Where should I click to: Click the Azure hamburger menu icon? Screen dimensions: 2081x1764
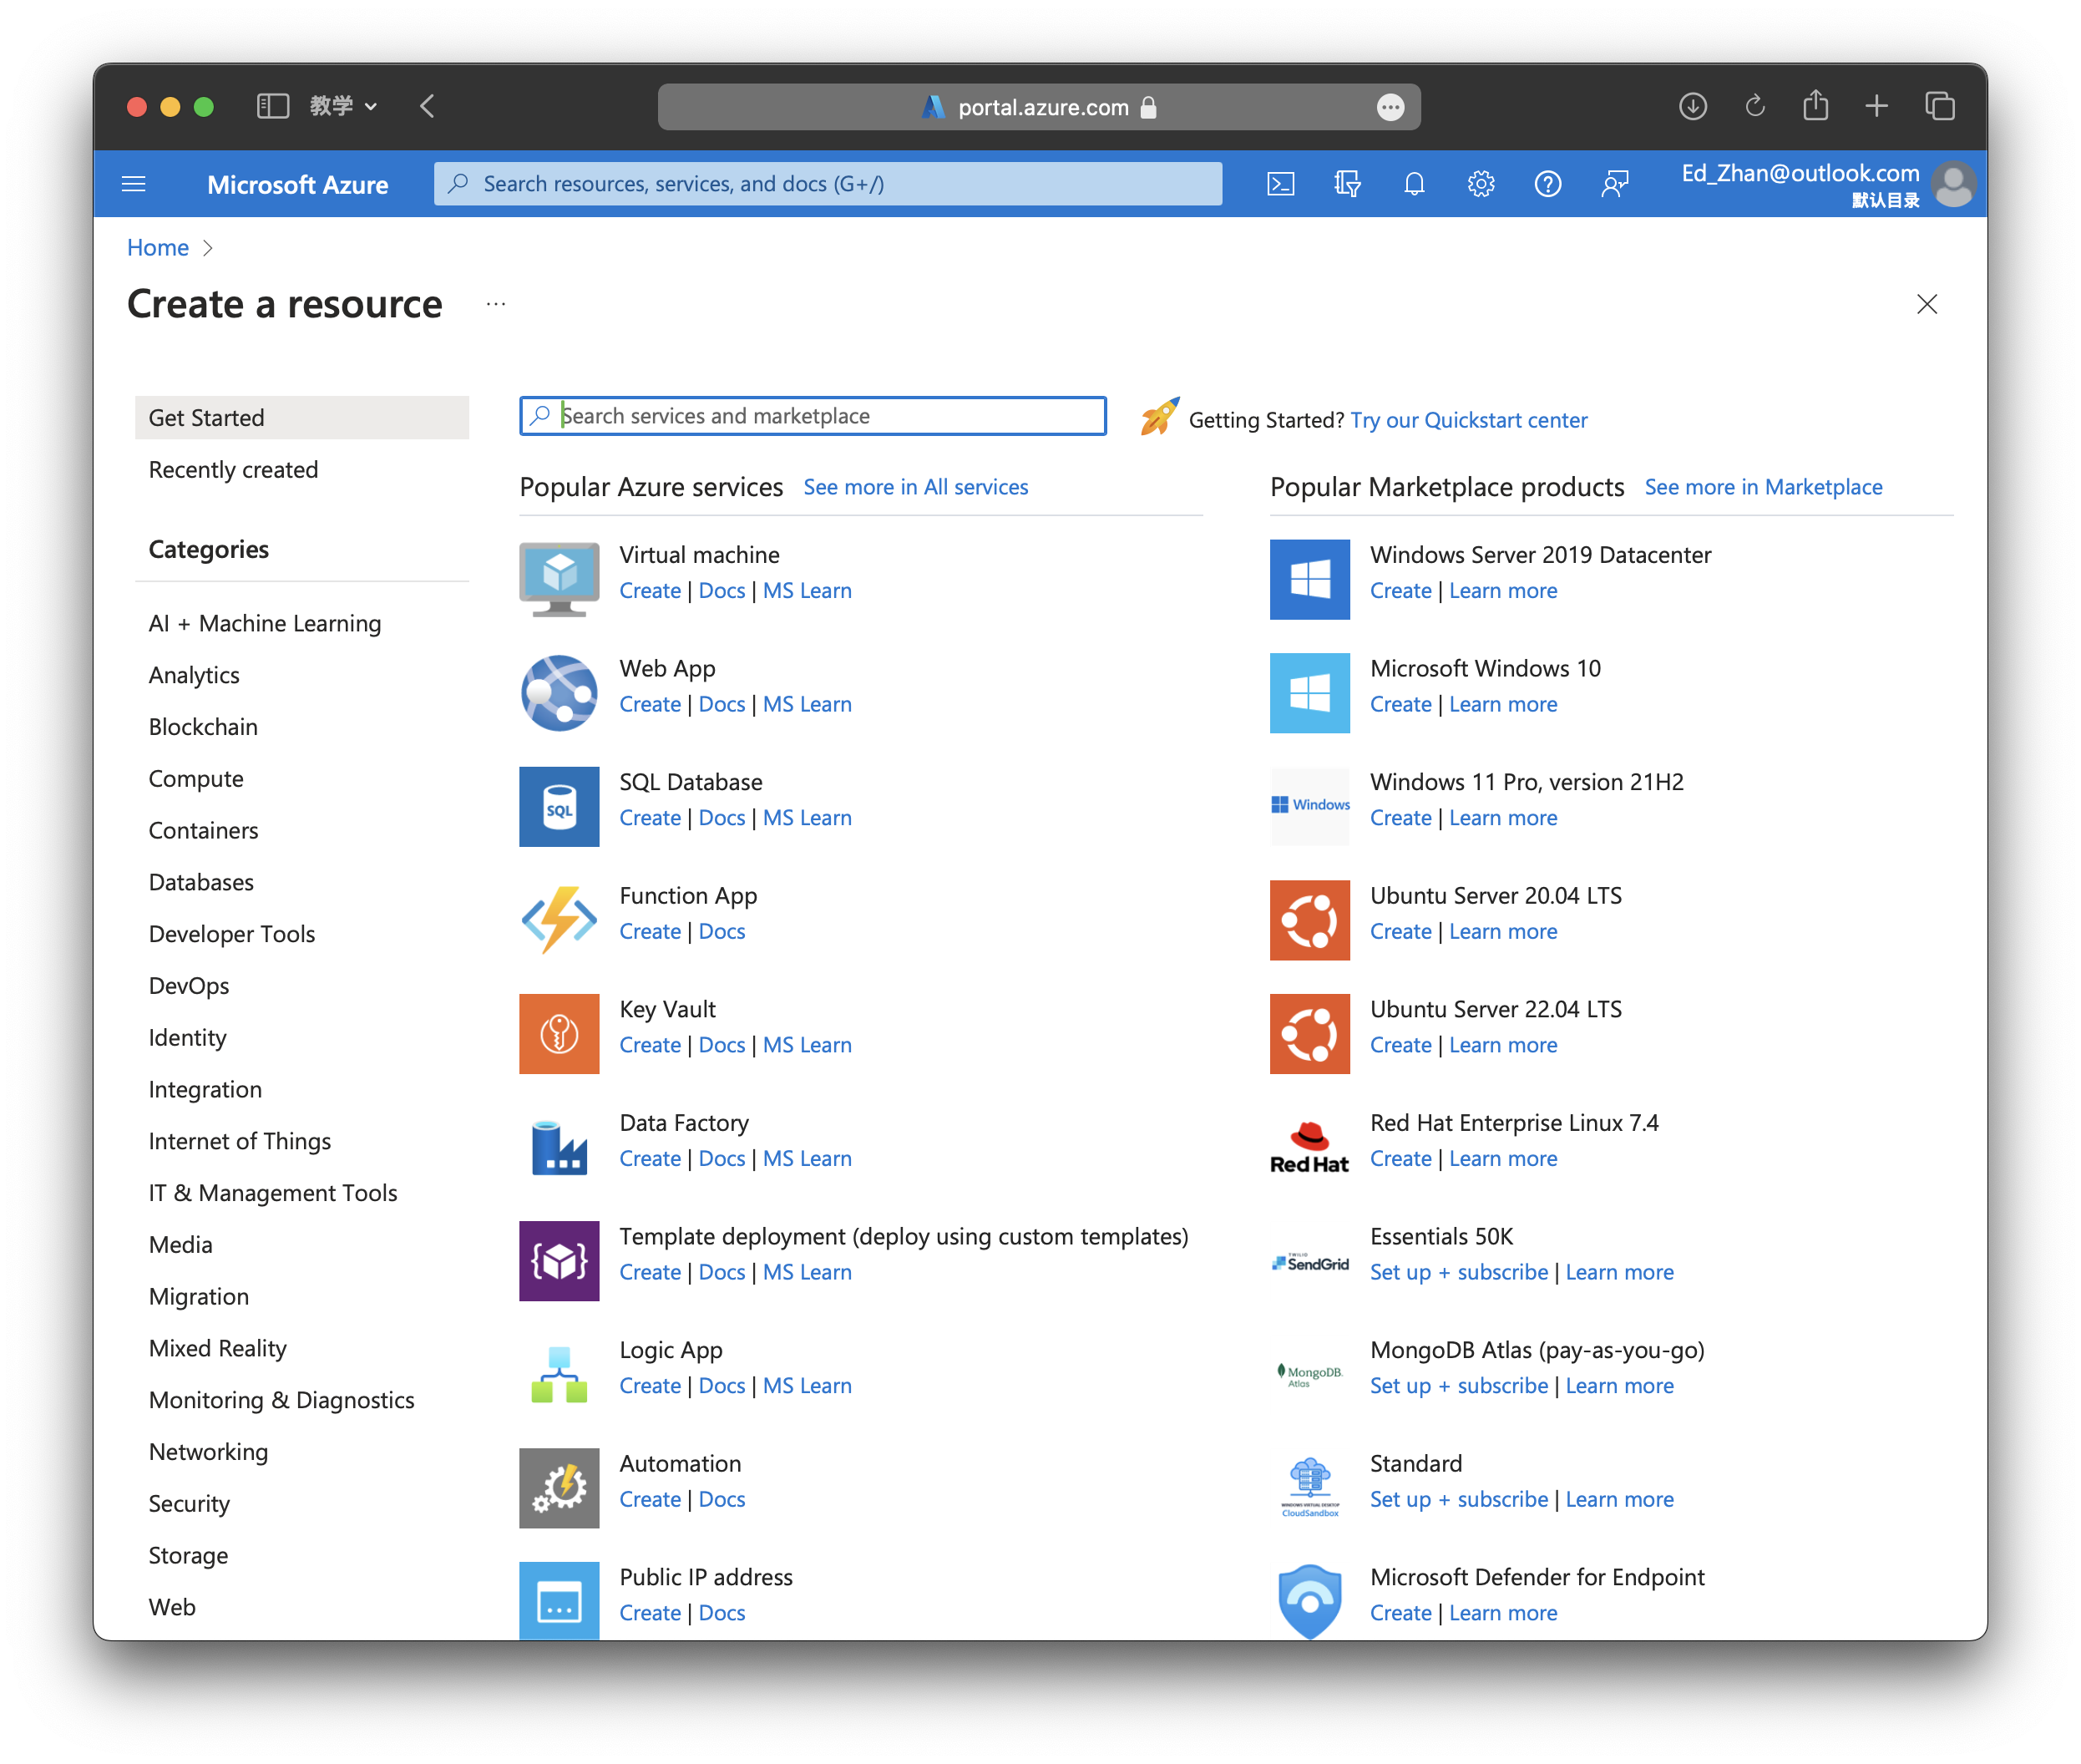tap(133, 184)
